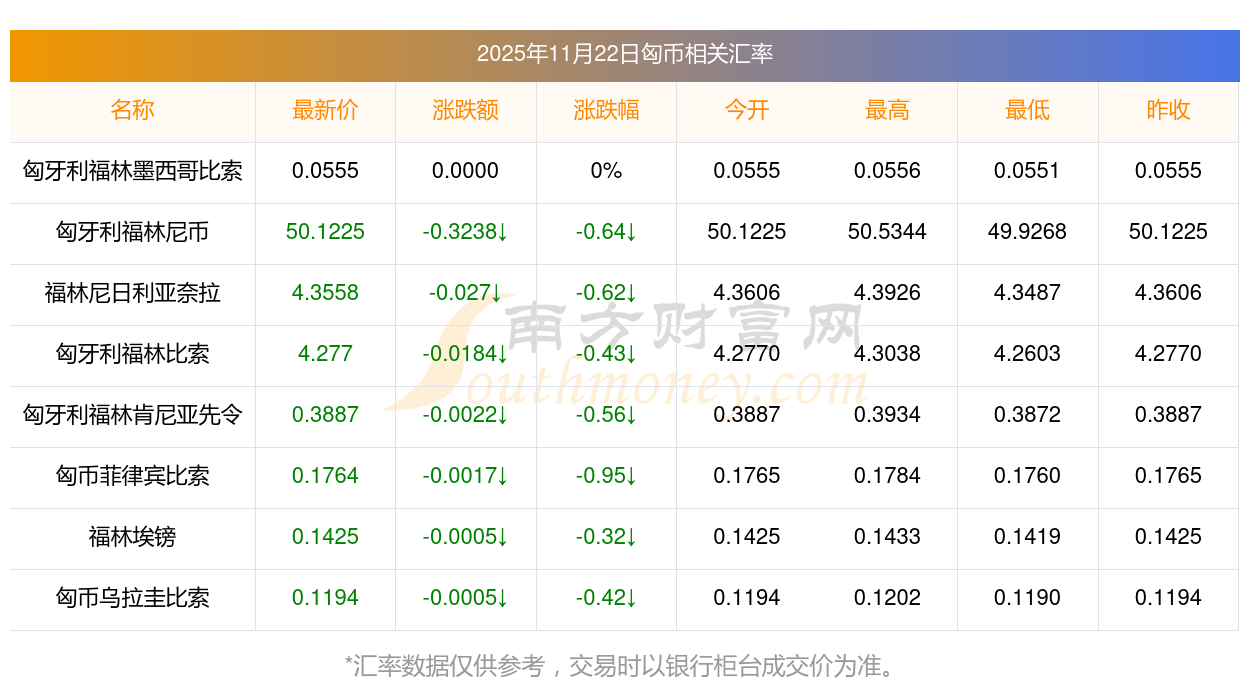Viewport: 1250px width, 697px height.
Task: Select the 今开 column header
Action: click(x=747, y=110)
